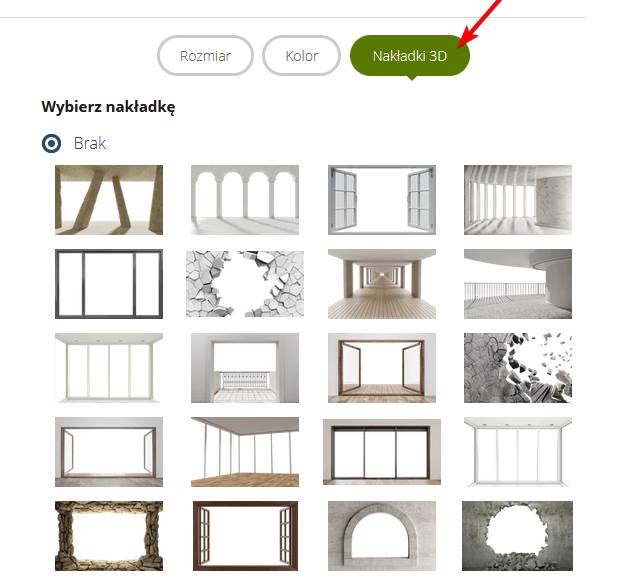Open the Kolor tab
Viewport: 621px width, 578px height.
(301, 55)
